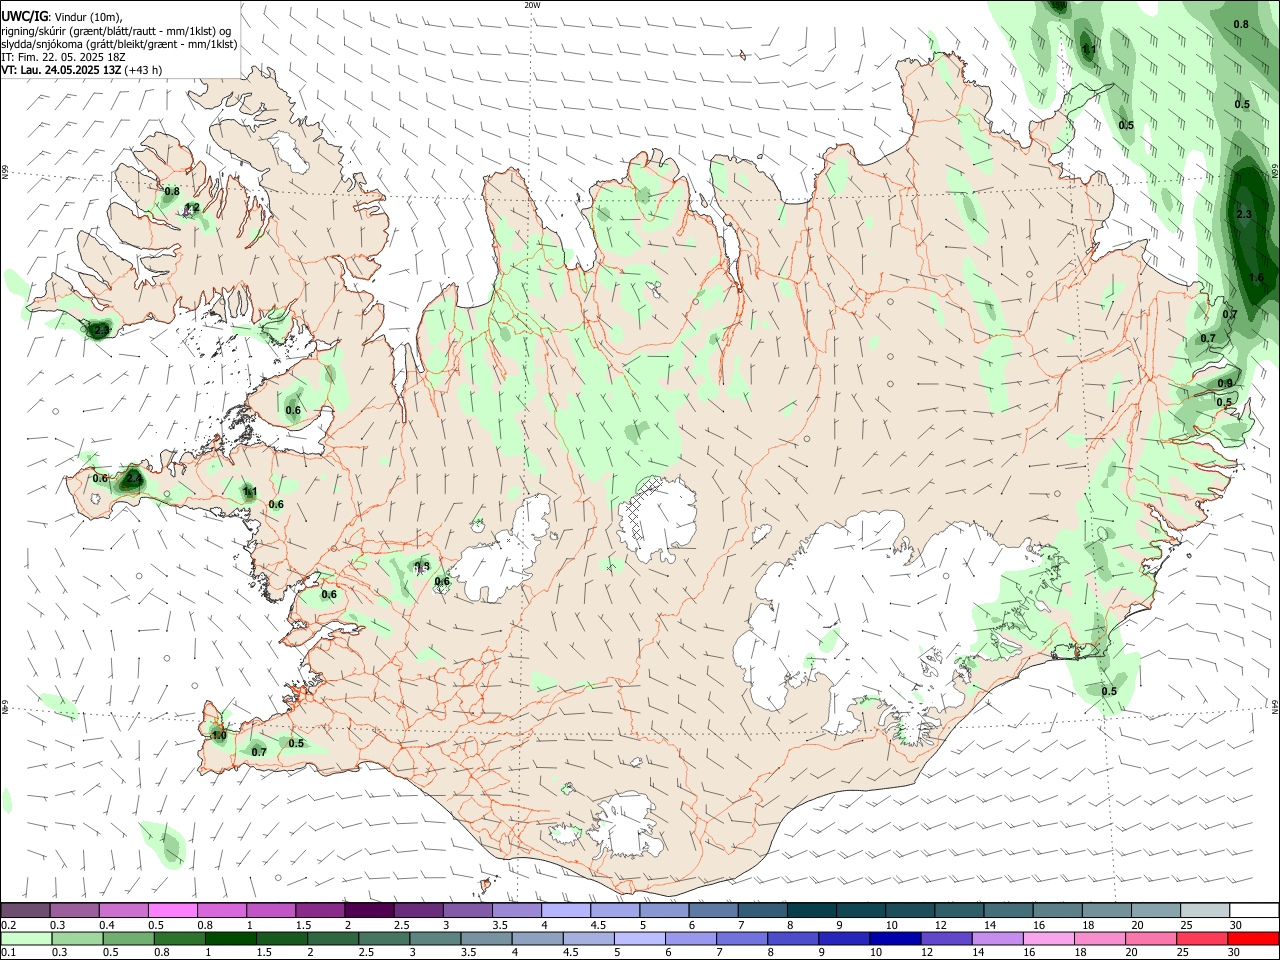Select the darkest green swatch between 1 and 1.5, bottom row
This screenshot has width=1280, height=960.
230,939
